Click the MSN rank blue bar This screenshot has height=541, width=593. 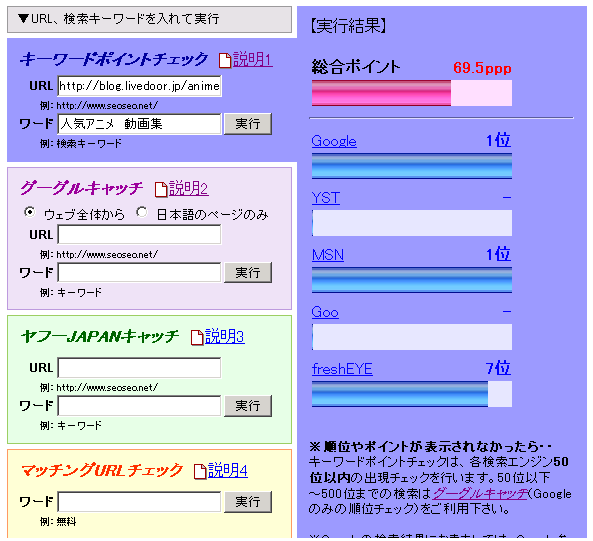pos(412,280)
